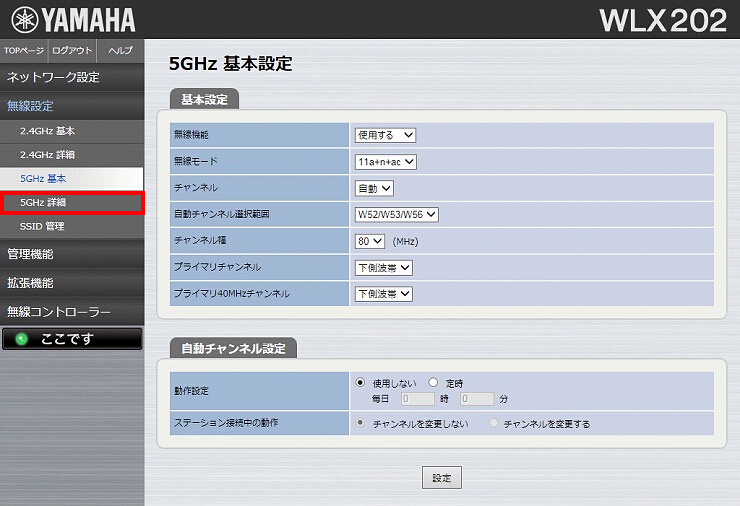Expand the 管理機能 menu
Image resolution: width=740 pixels, height=506 pixels.
[72, 254]
